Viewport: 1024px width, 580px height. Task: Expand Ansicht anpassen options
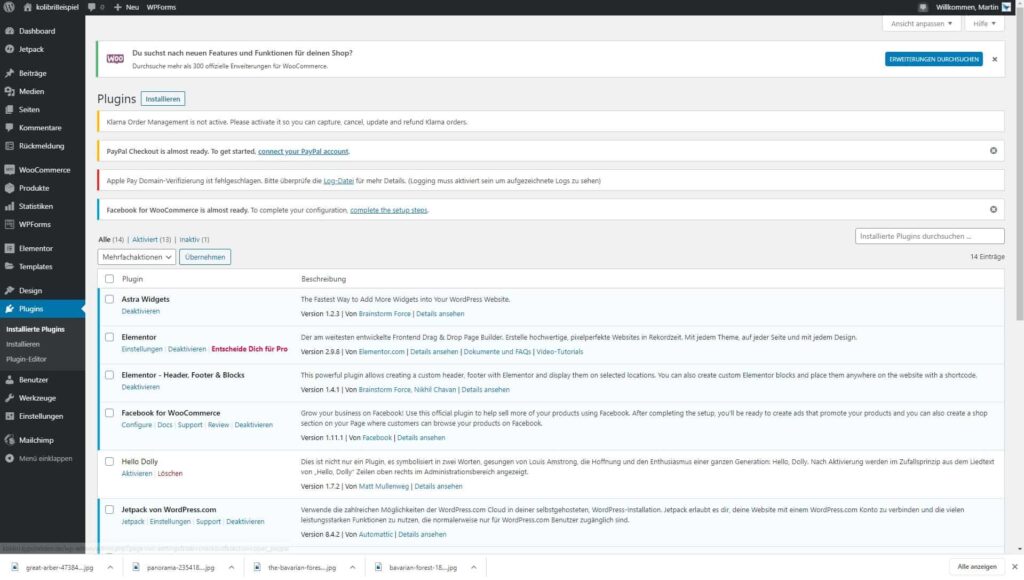point(921,24)
